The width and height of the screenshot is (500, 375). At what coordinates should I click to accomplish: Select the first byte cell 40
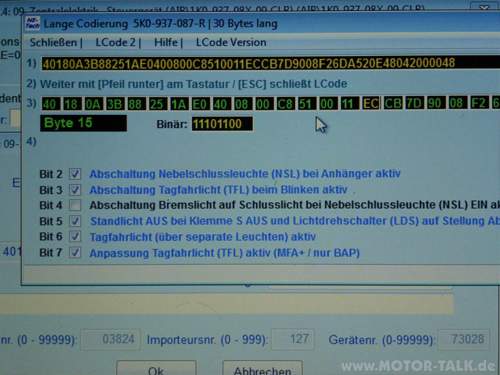coord(50,104)
